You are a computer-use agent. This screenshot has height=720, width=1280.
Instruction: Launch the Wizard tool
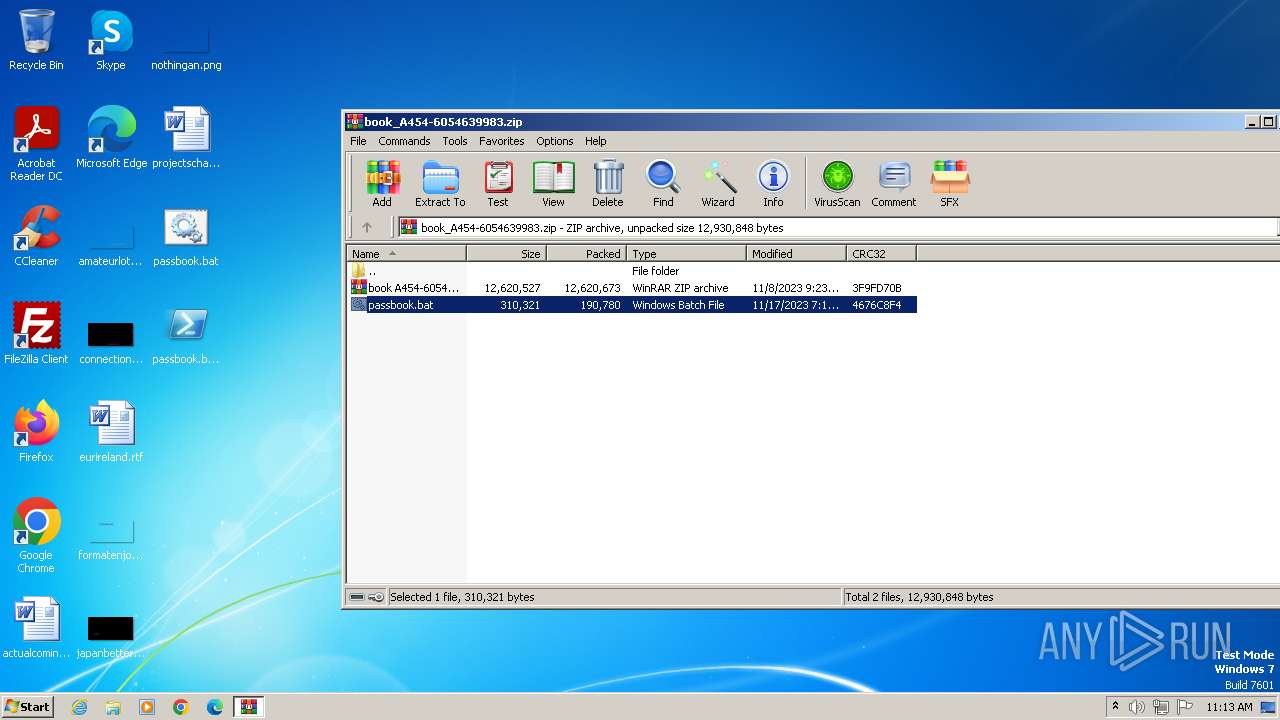(x=718, y=184)
